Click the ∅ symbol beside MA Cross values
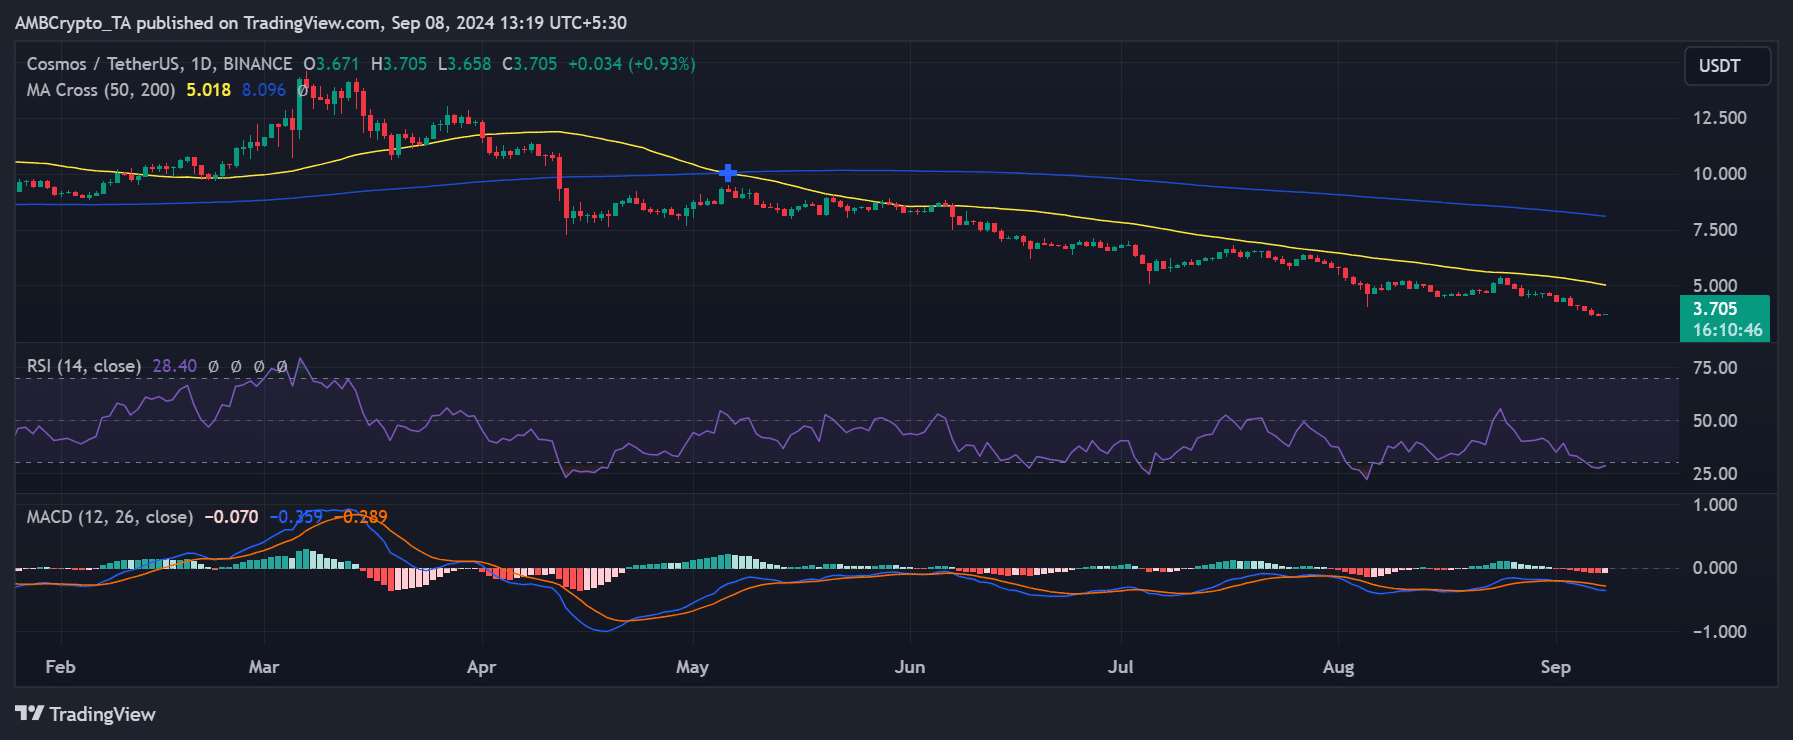The height and width of the screenshot is (740, 1793). click(302, 90)
